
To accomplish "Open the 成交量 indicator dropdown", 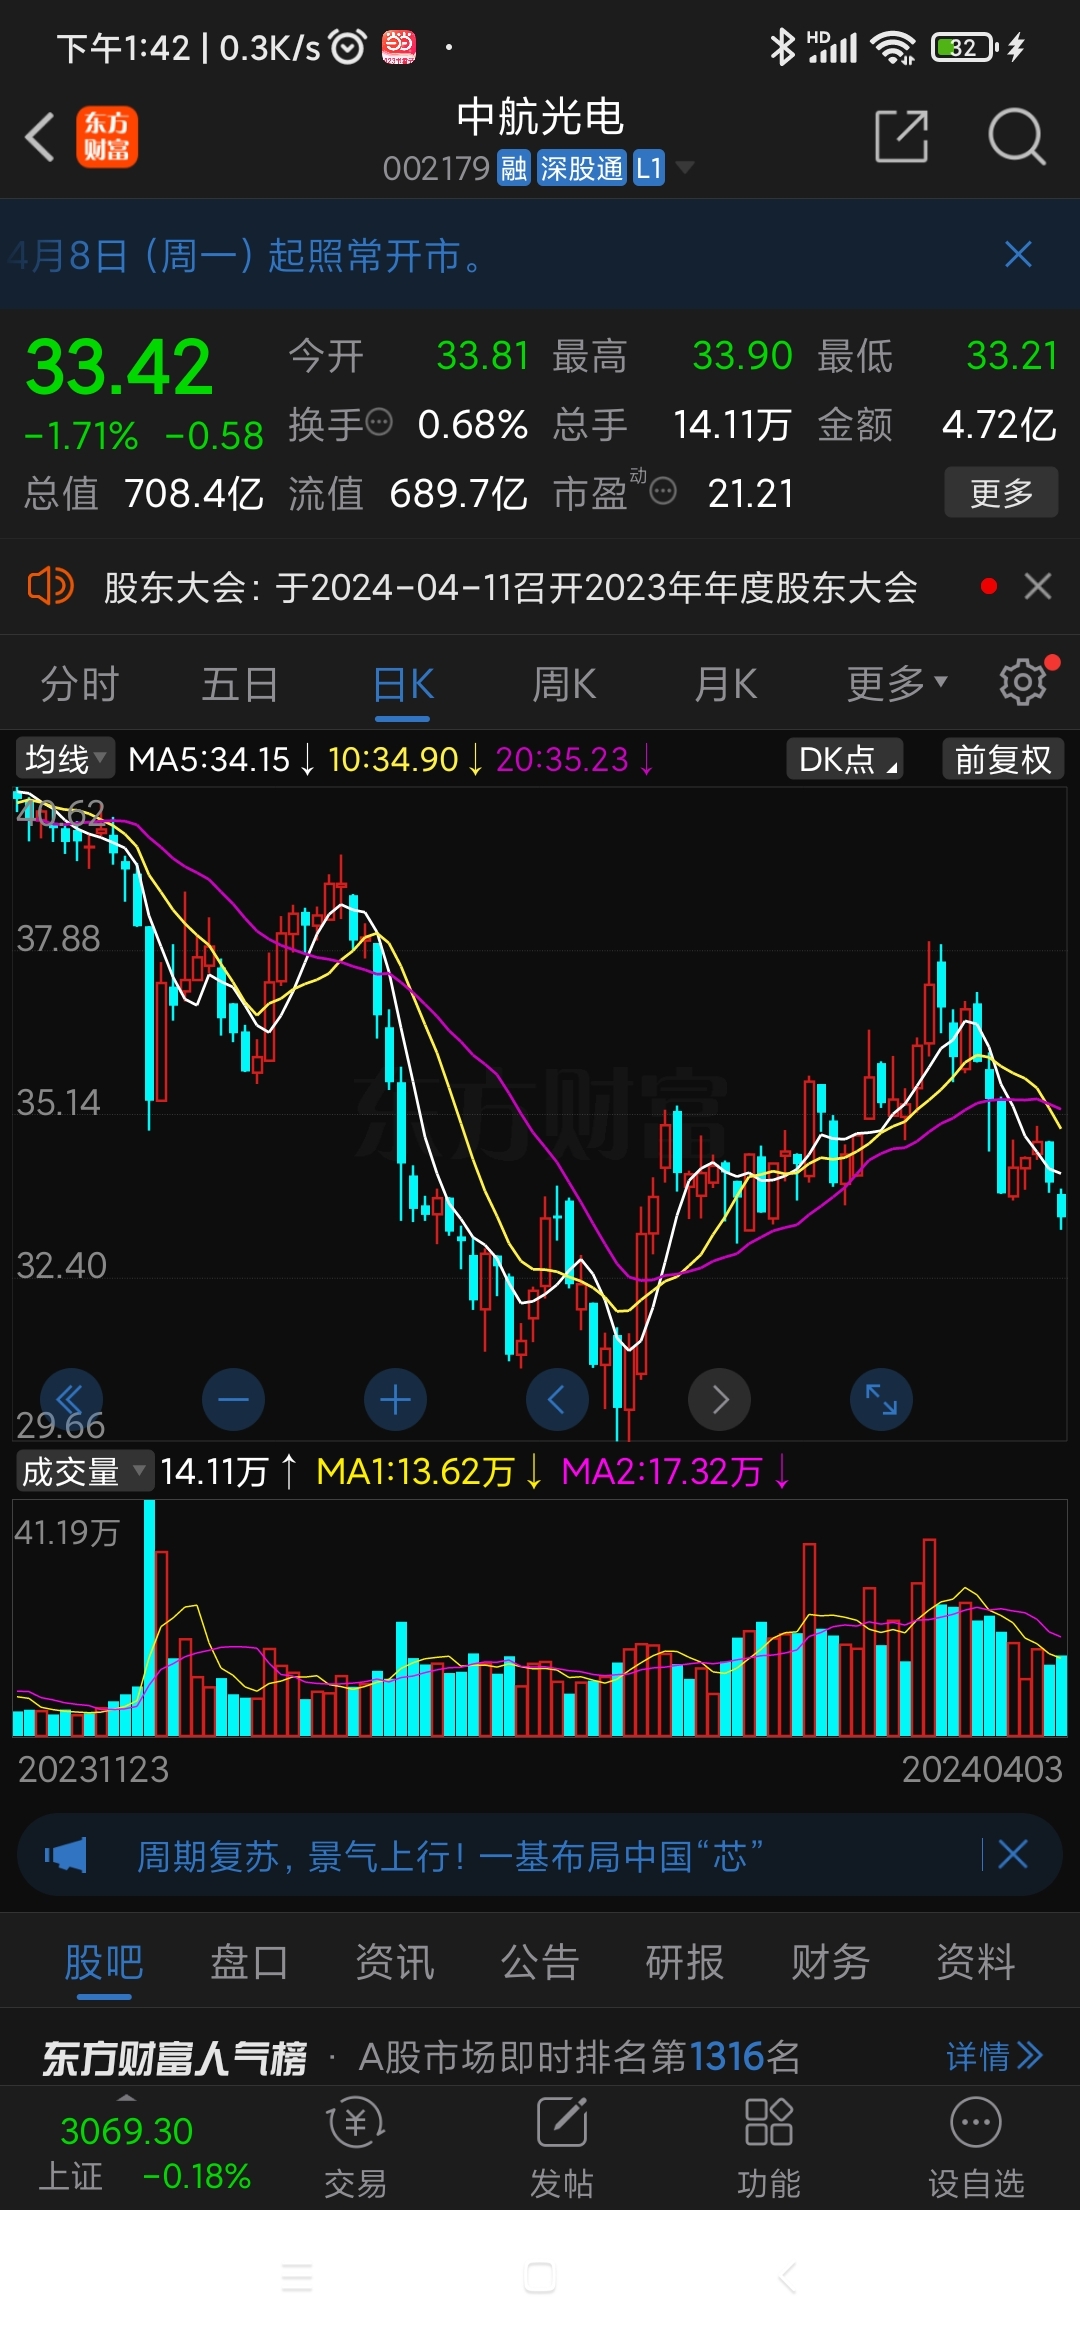I will point(84,1471).
